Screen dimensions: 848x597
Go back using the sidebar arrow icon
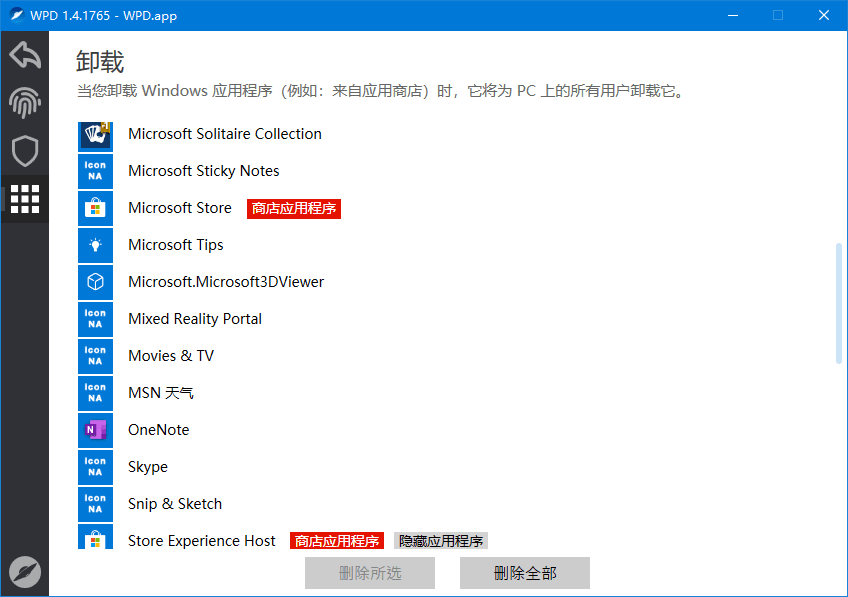point(25,55)
